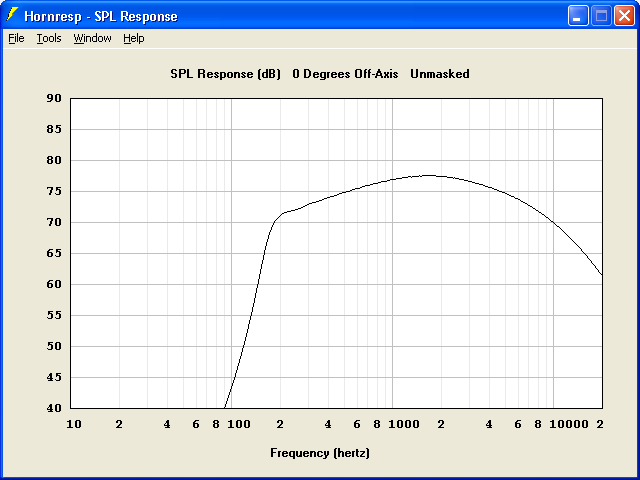Open the File menu
The width and height of the screenshot is (640, 480).
tap(16, 38)
